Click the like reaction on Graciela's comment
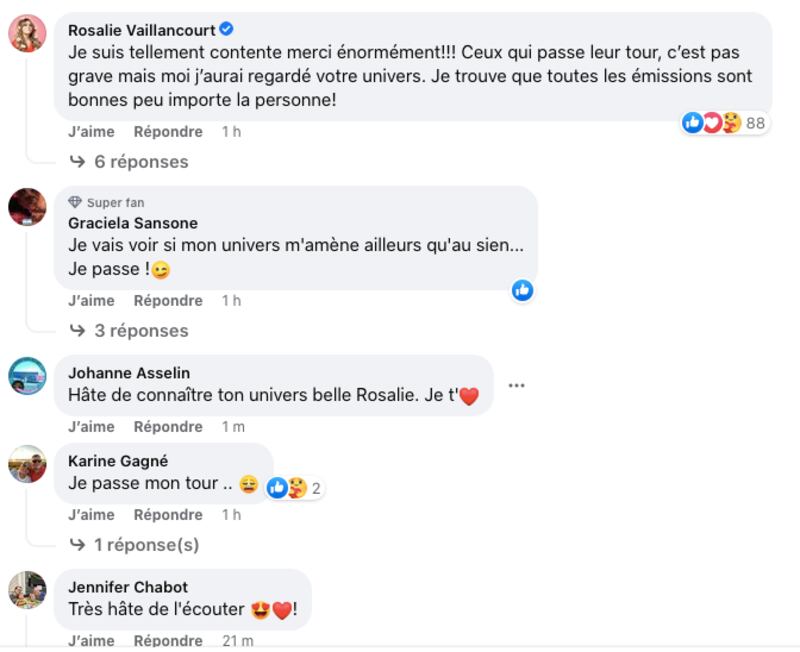Image resolution: width=800 pixels, height=652 pixels. [522, 290]
